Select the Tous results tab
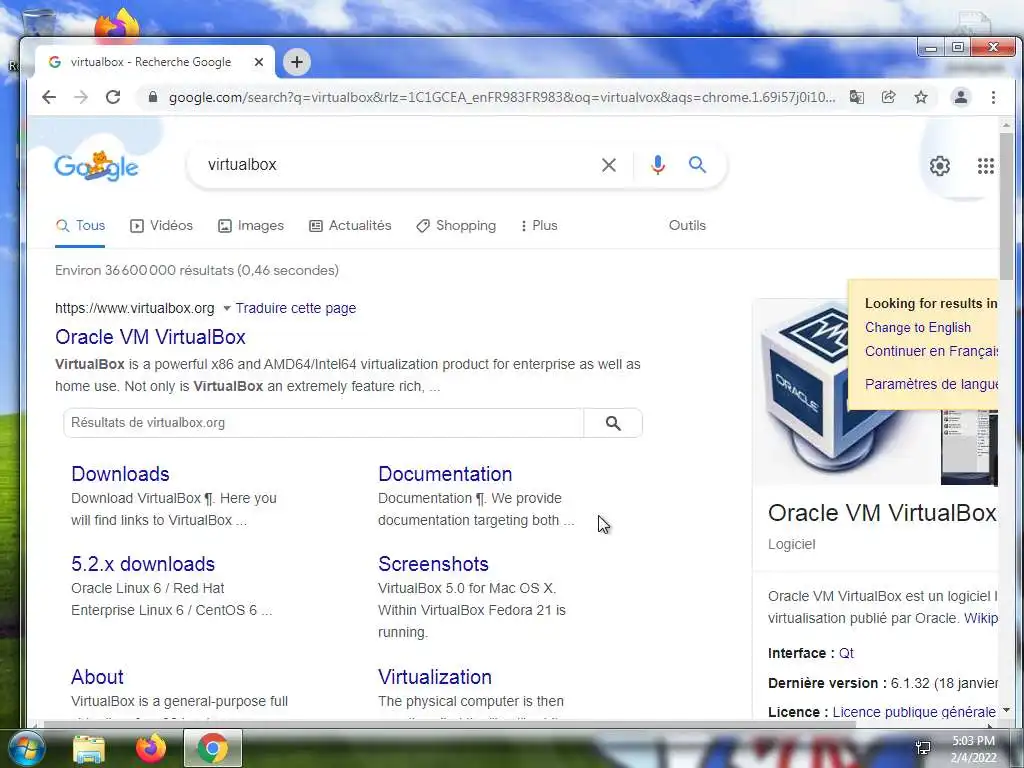 [x=80, y=226]
